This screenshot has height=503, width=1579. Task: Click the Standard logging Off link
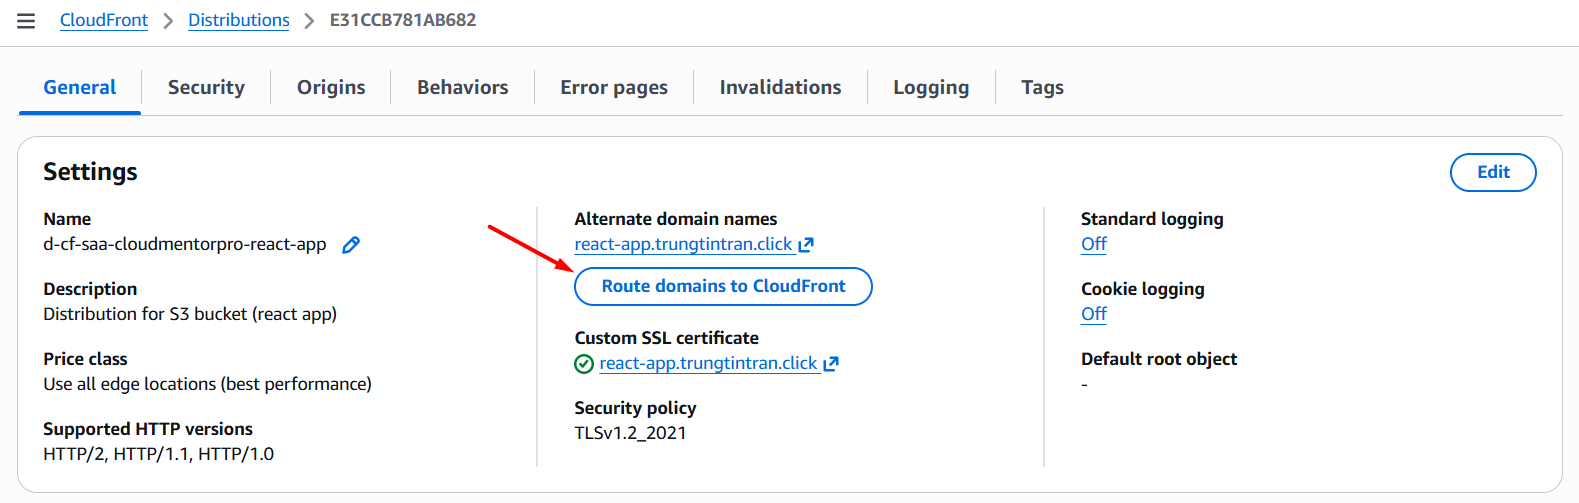(1094, 244)
